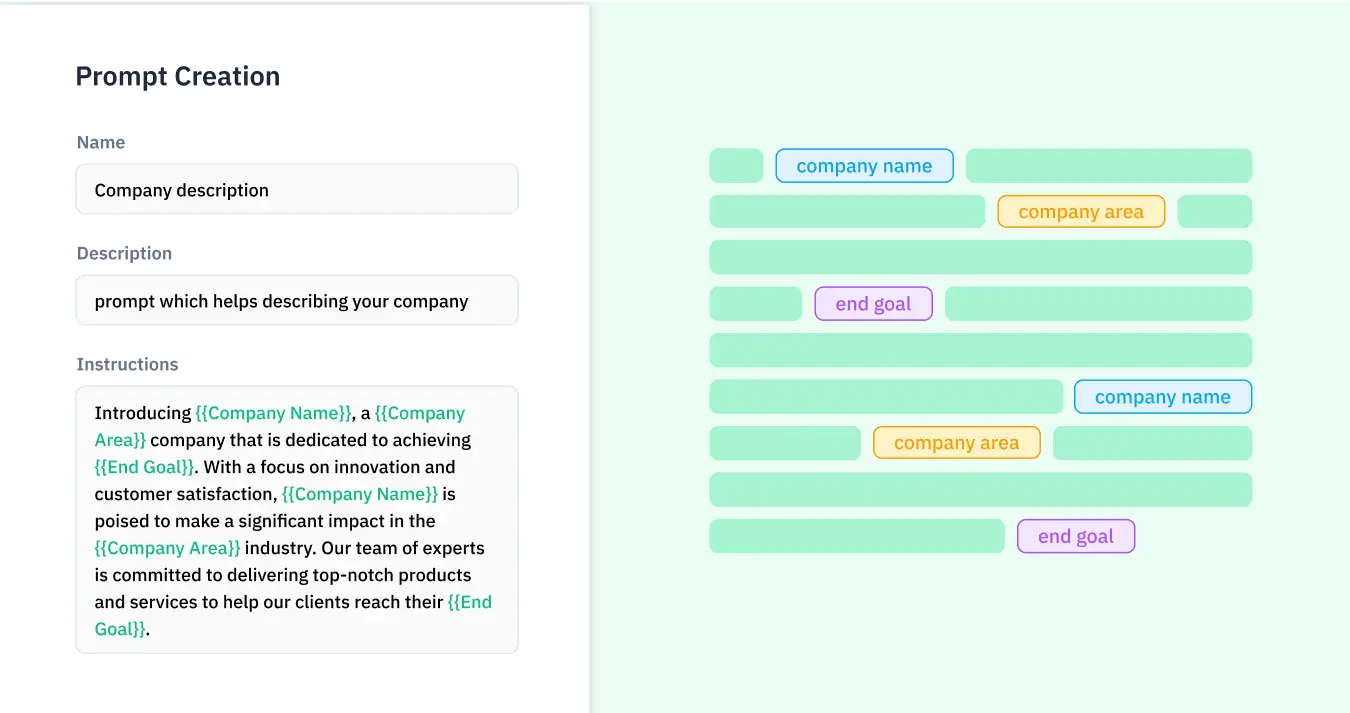
Task: Click the small green block left of company name chip
Action: point(735,165)
